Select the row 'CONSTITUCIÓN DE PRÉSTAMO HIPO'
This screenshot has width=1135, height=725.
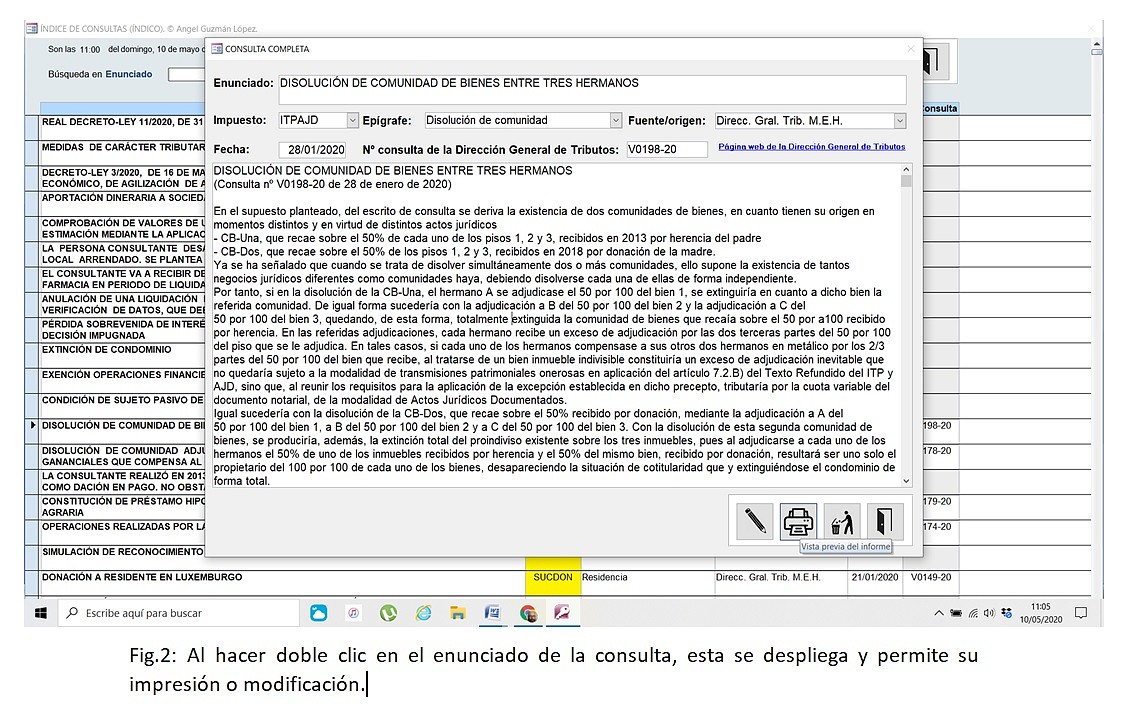pyautogui.click(x=122, y=506)
